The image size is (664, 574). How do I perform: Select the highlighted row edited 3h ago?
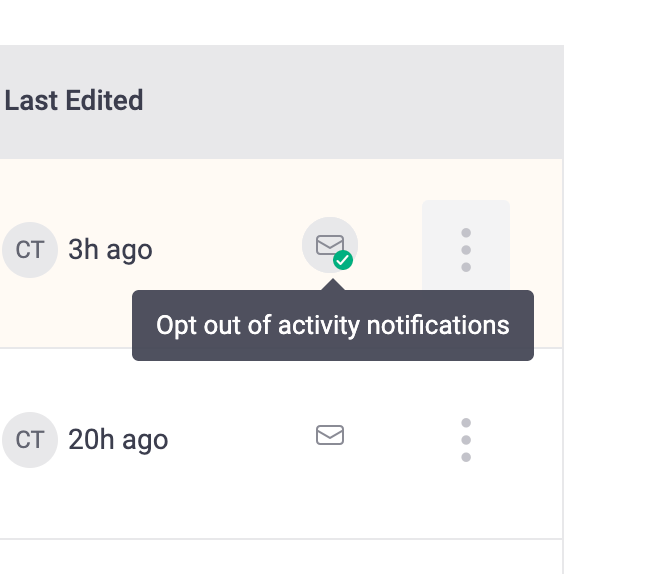click(220, 200)
